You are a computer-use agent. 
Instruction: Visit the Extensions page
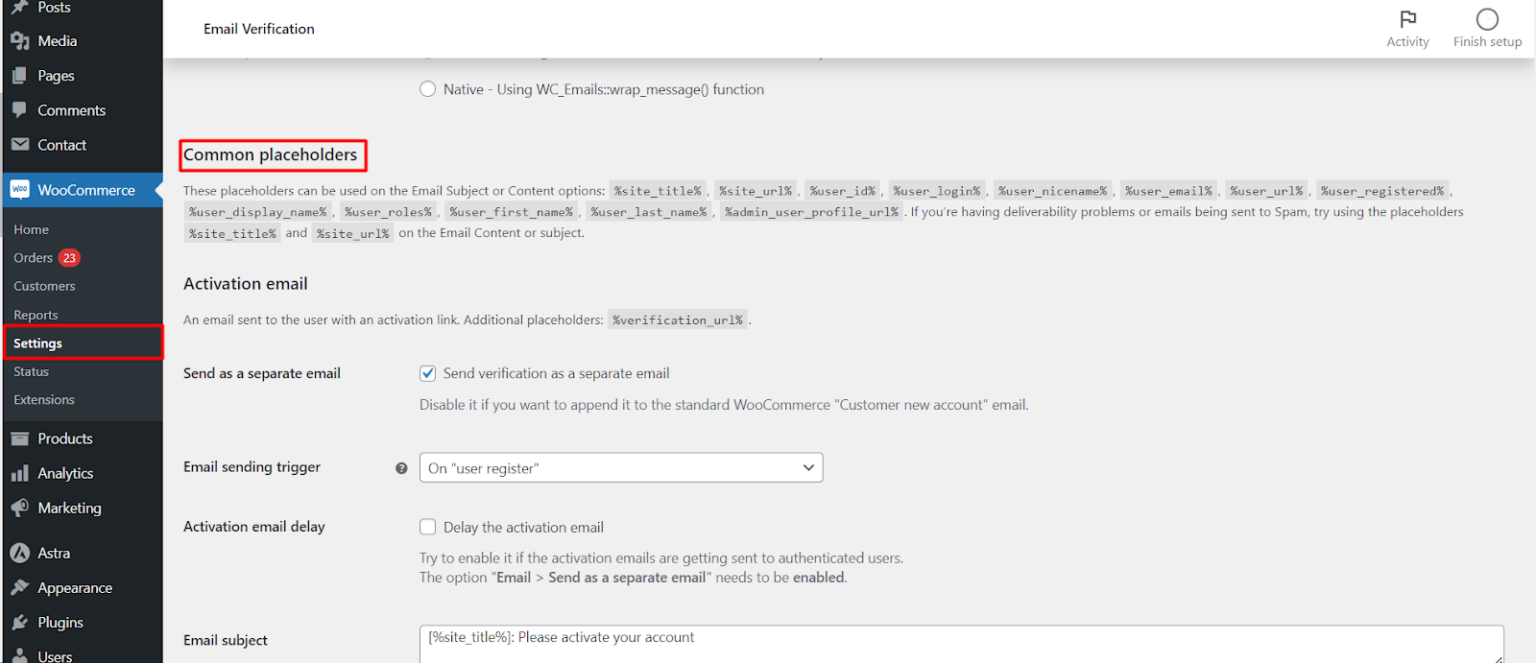44,398
